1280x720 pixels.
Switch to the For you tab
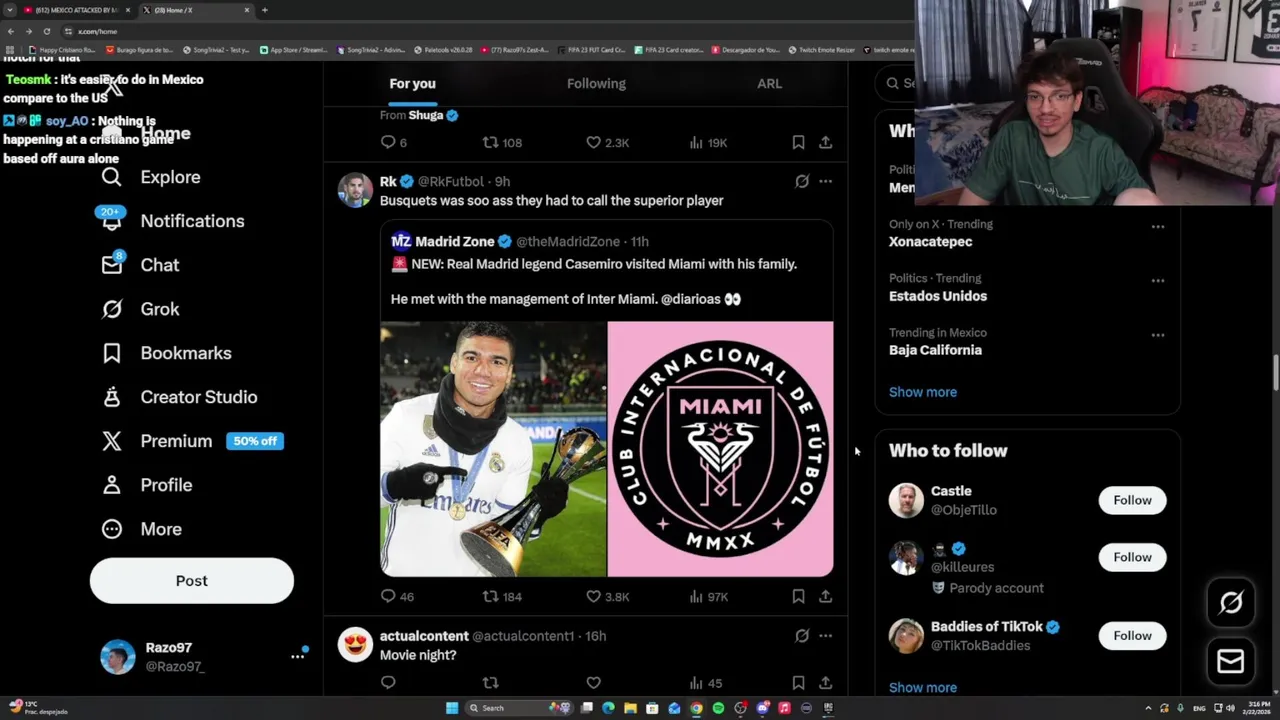(x=412, y=84)
